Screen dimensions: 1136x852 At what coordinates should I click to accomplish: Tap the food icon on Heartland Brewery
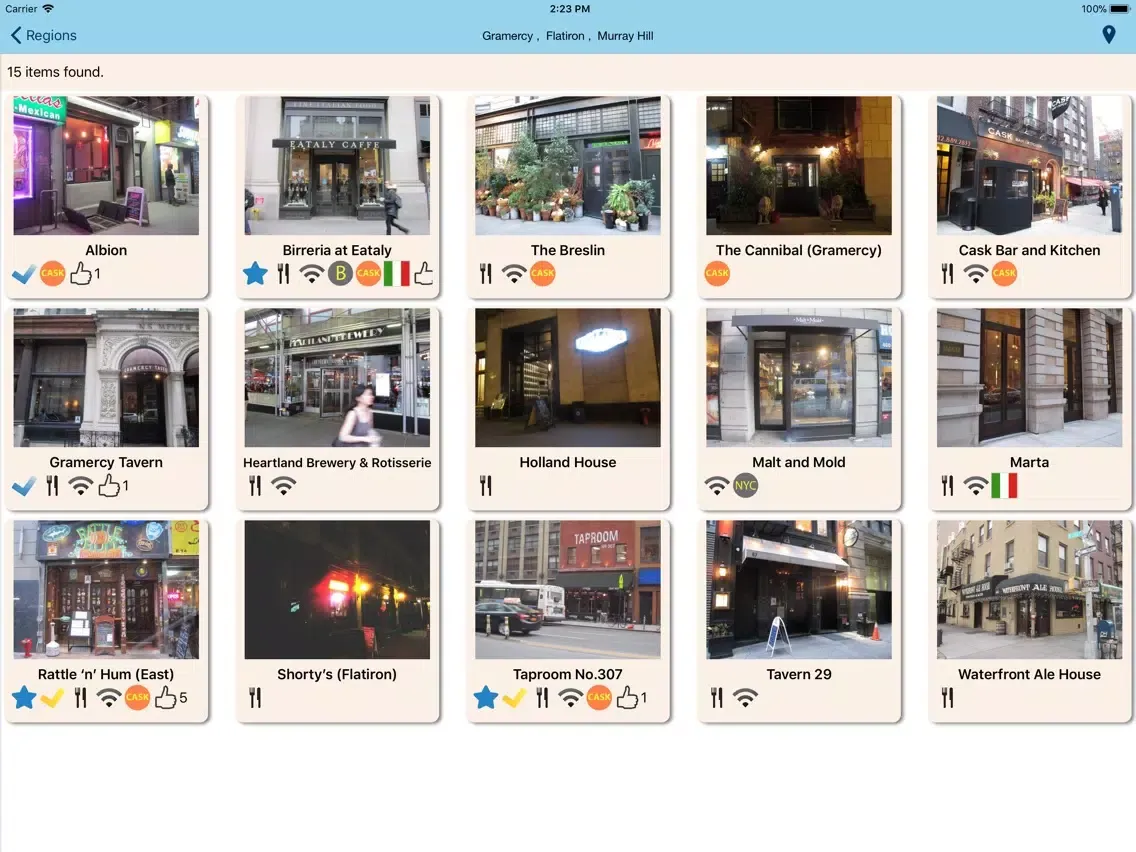pos(255,486)
